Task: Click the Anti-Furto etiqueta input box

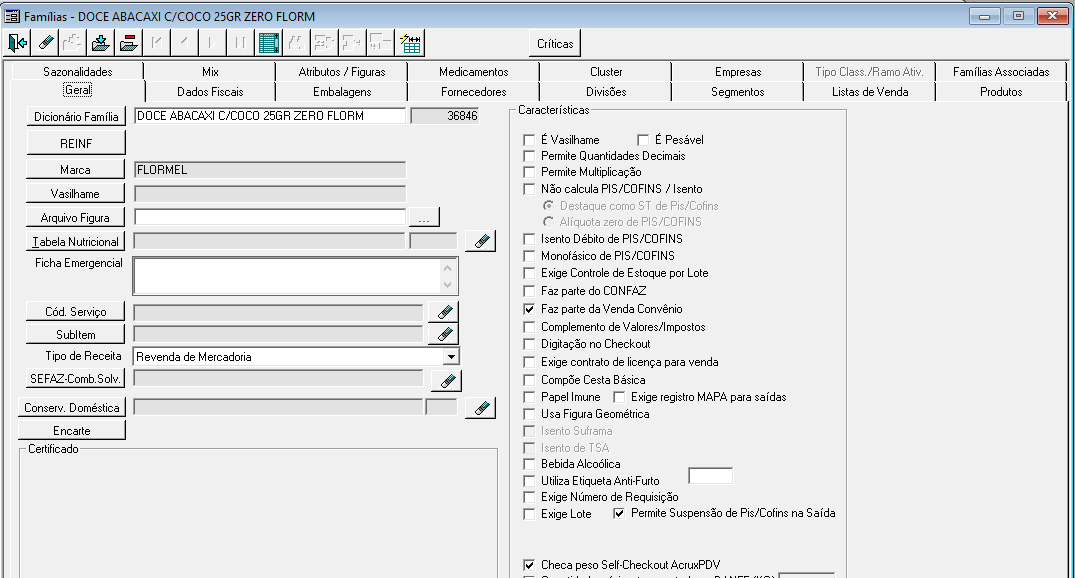Action: 710,476
